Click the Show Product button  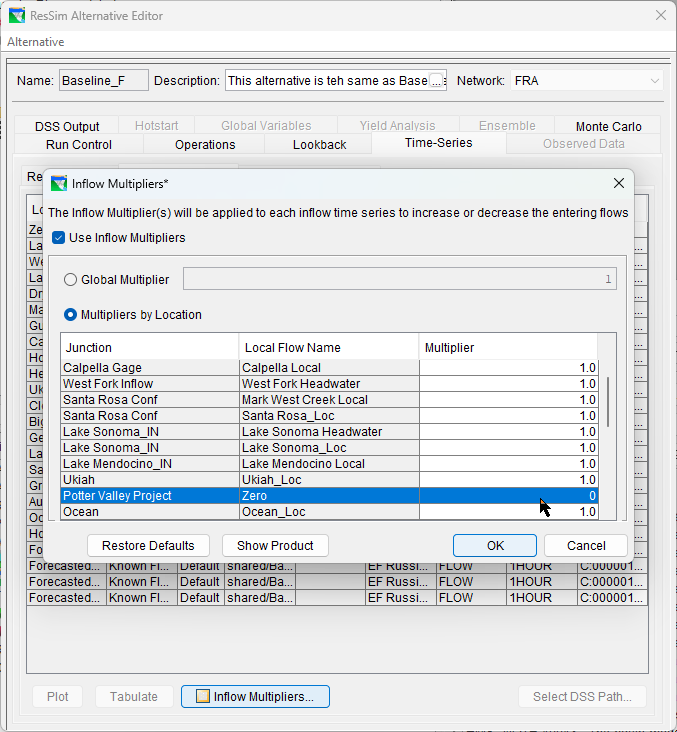[x=275, y=546]
